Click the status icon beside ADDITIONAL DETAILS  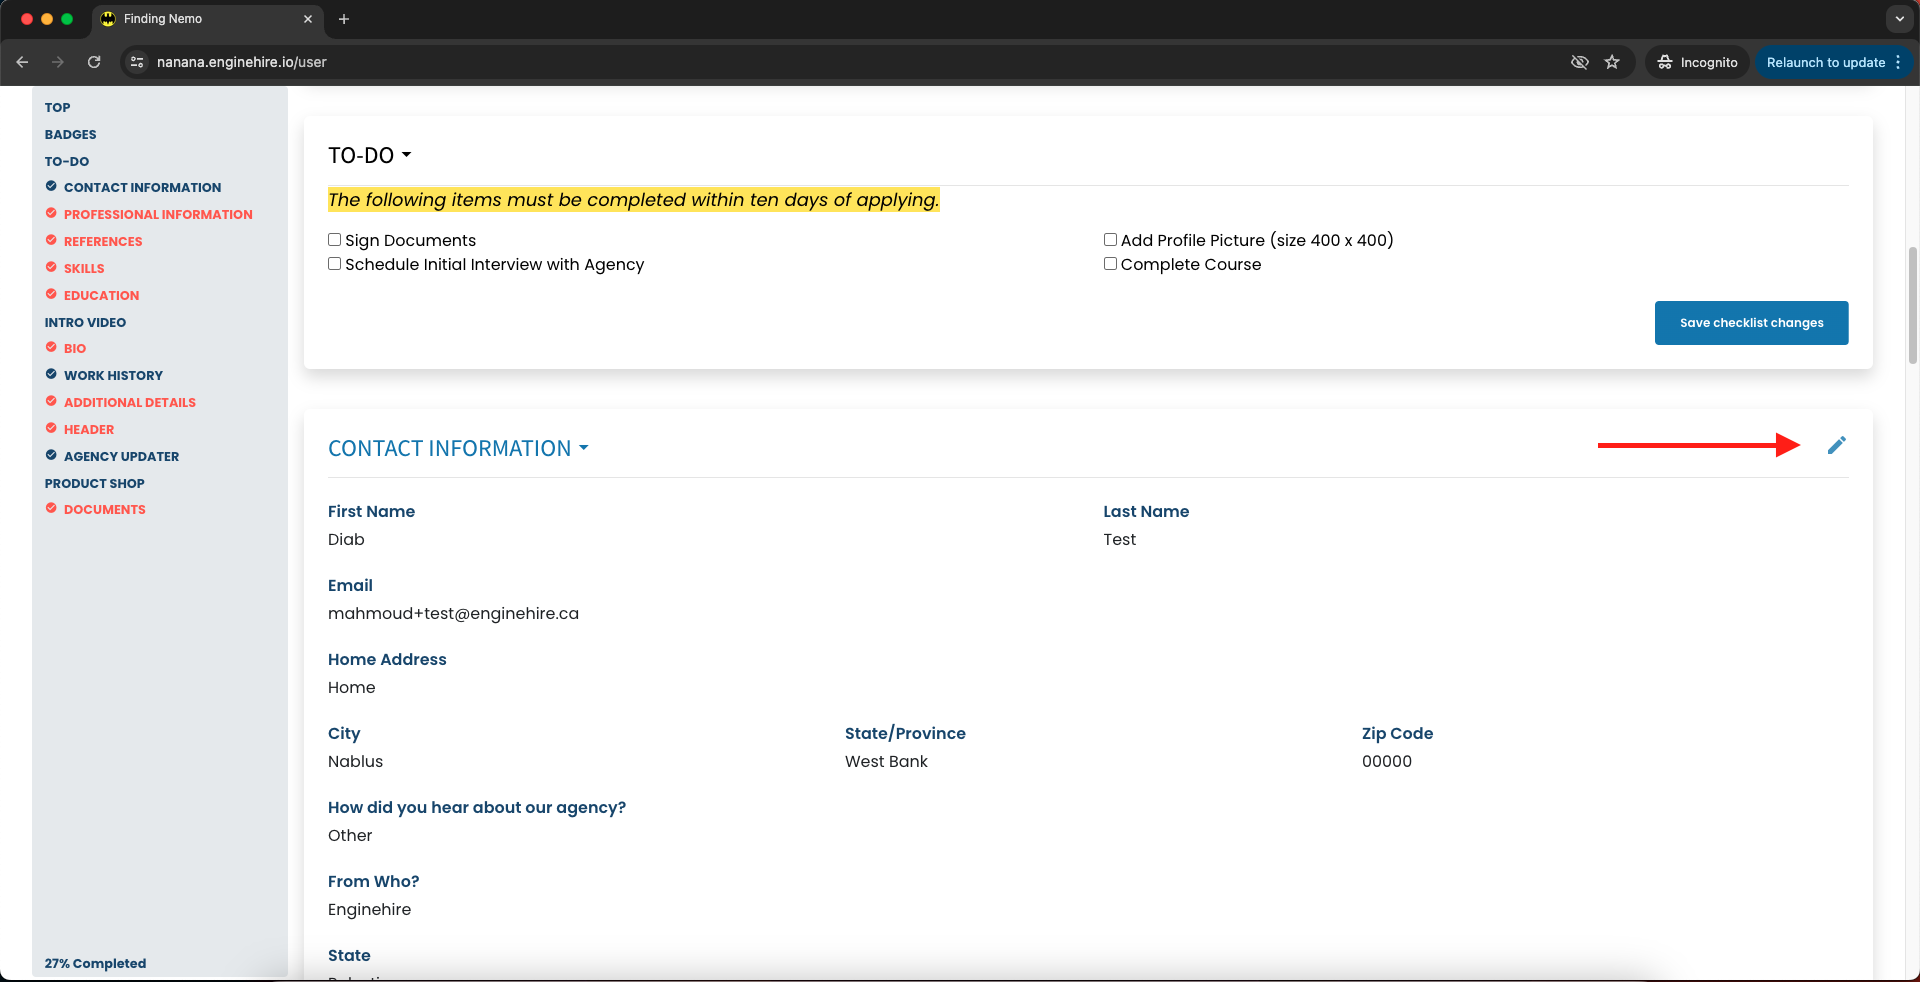[51, 401]
